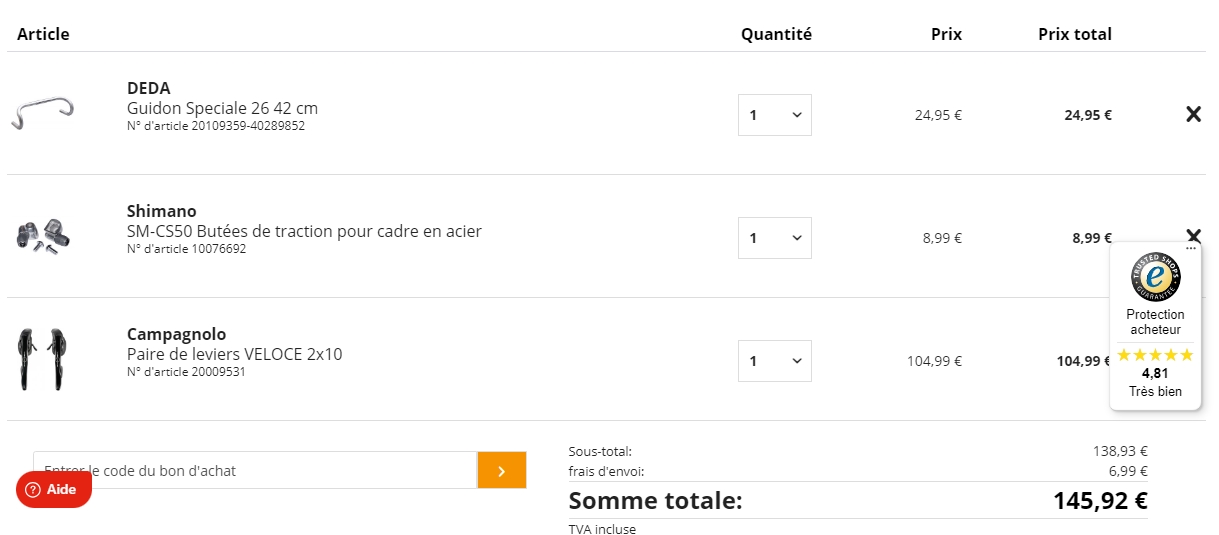Image resolution: width=1219 pixels, height=535 pixels.
Task: Open quantity dropdown for DEDA handlebar
Action: 774,115
